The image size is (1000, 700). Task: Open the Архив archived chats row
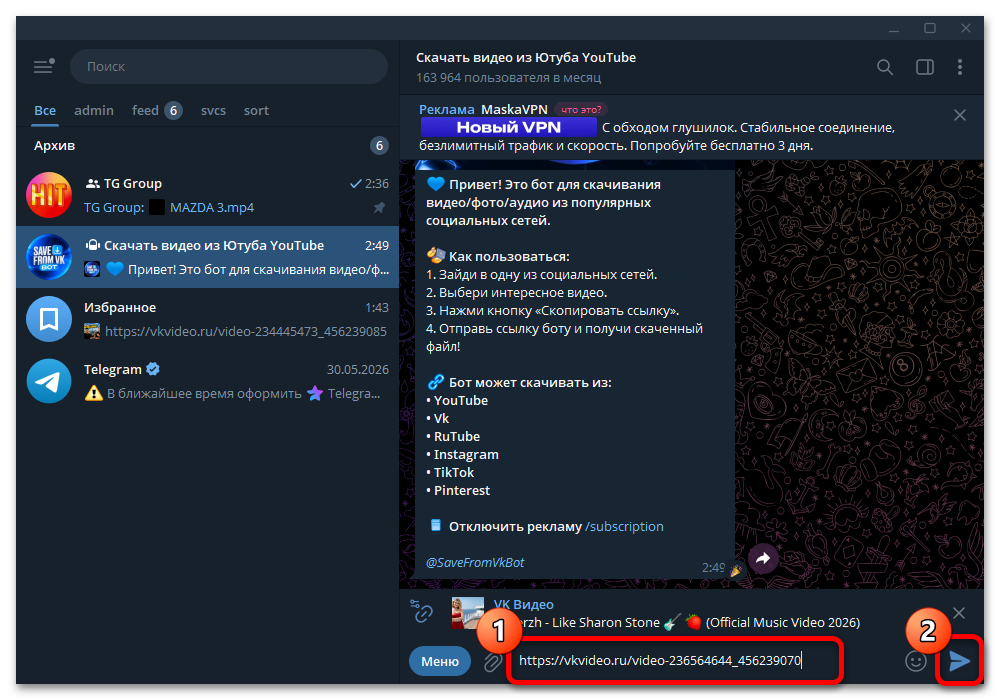(208, 145)
